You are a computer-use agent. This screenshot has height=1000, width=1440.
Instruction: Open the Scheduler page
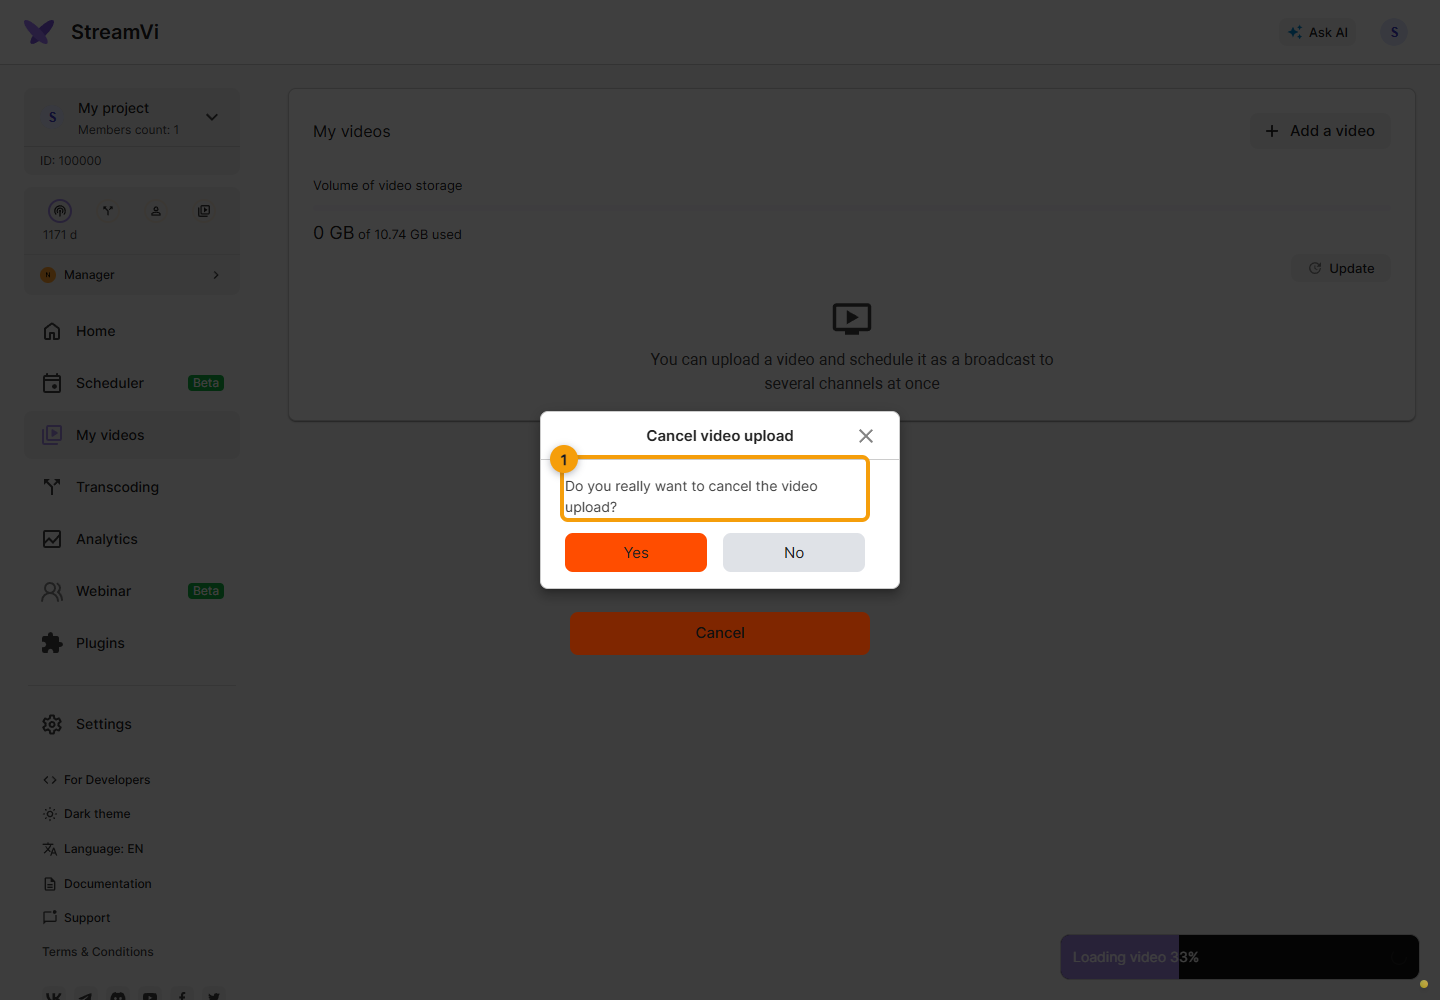(132, 383)
